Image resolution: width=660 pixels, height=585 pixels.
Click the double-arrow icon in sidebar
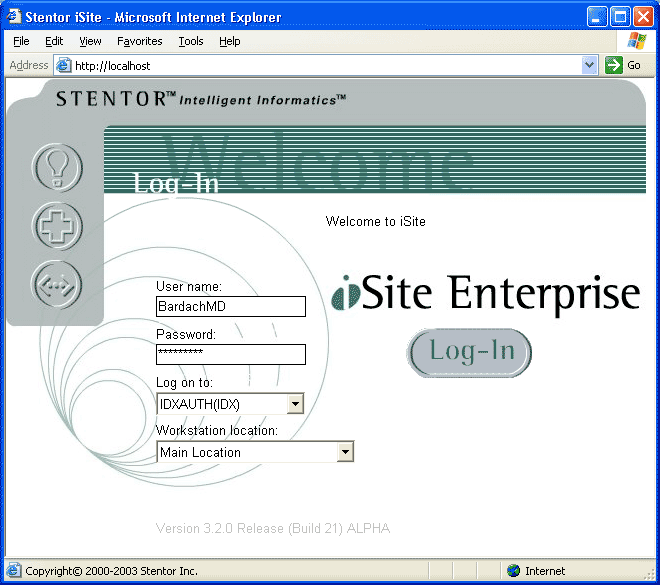(x=58, y=285)
